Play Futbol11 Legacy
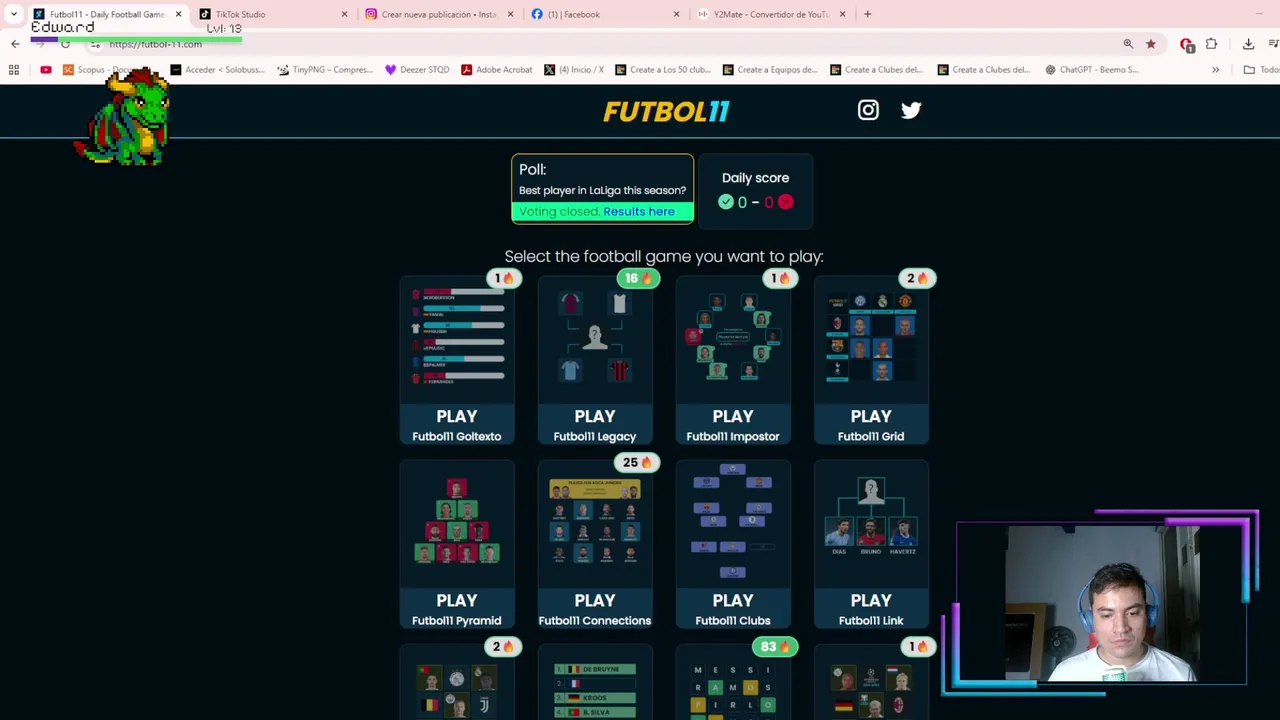The width and height of the screenshot is (1280, 720). click(x=595, y=425)
